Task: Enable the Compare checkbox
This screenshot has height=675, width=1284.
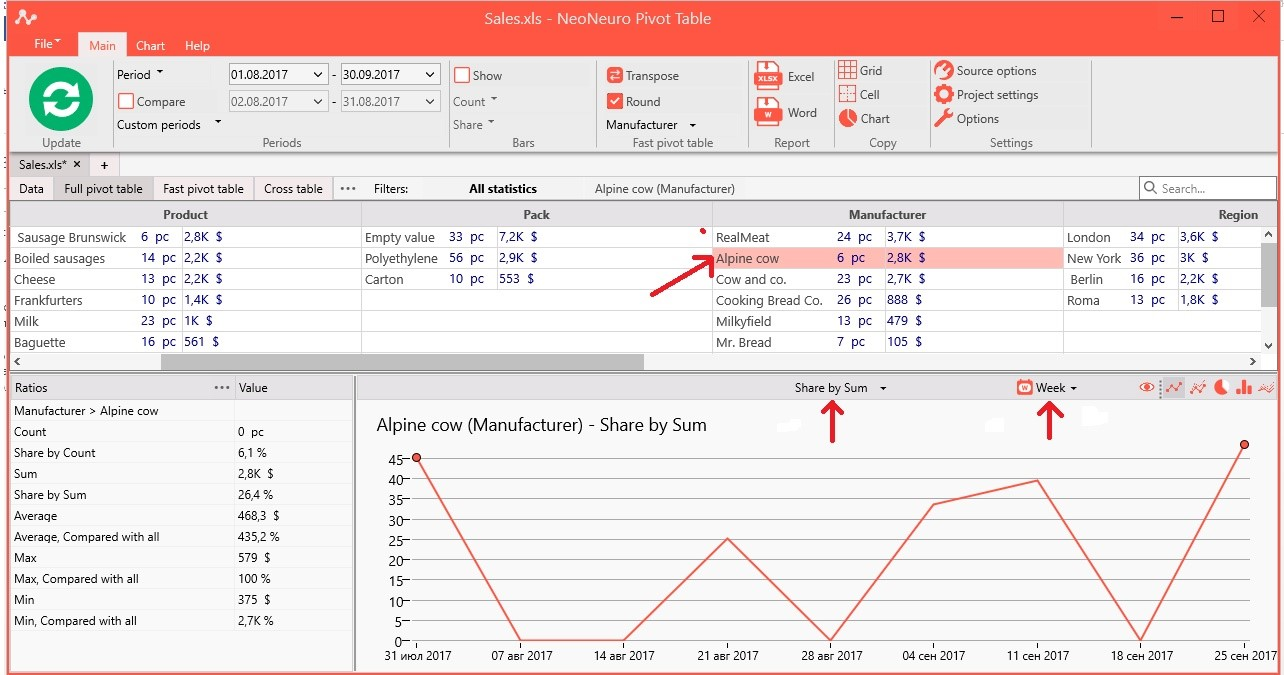Action: [x=126, y=102]
